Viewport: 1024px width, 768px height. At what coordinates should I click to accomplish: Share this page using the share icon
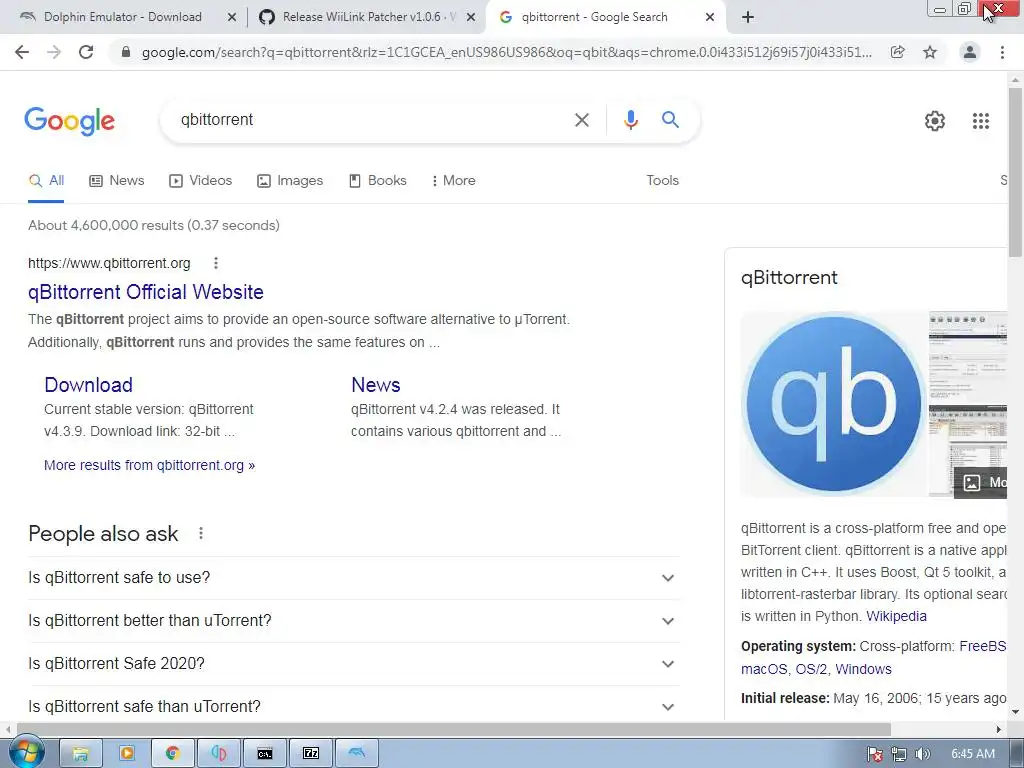(898, 52)
